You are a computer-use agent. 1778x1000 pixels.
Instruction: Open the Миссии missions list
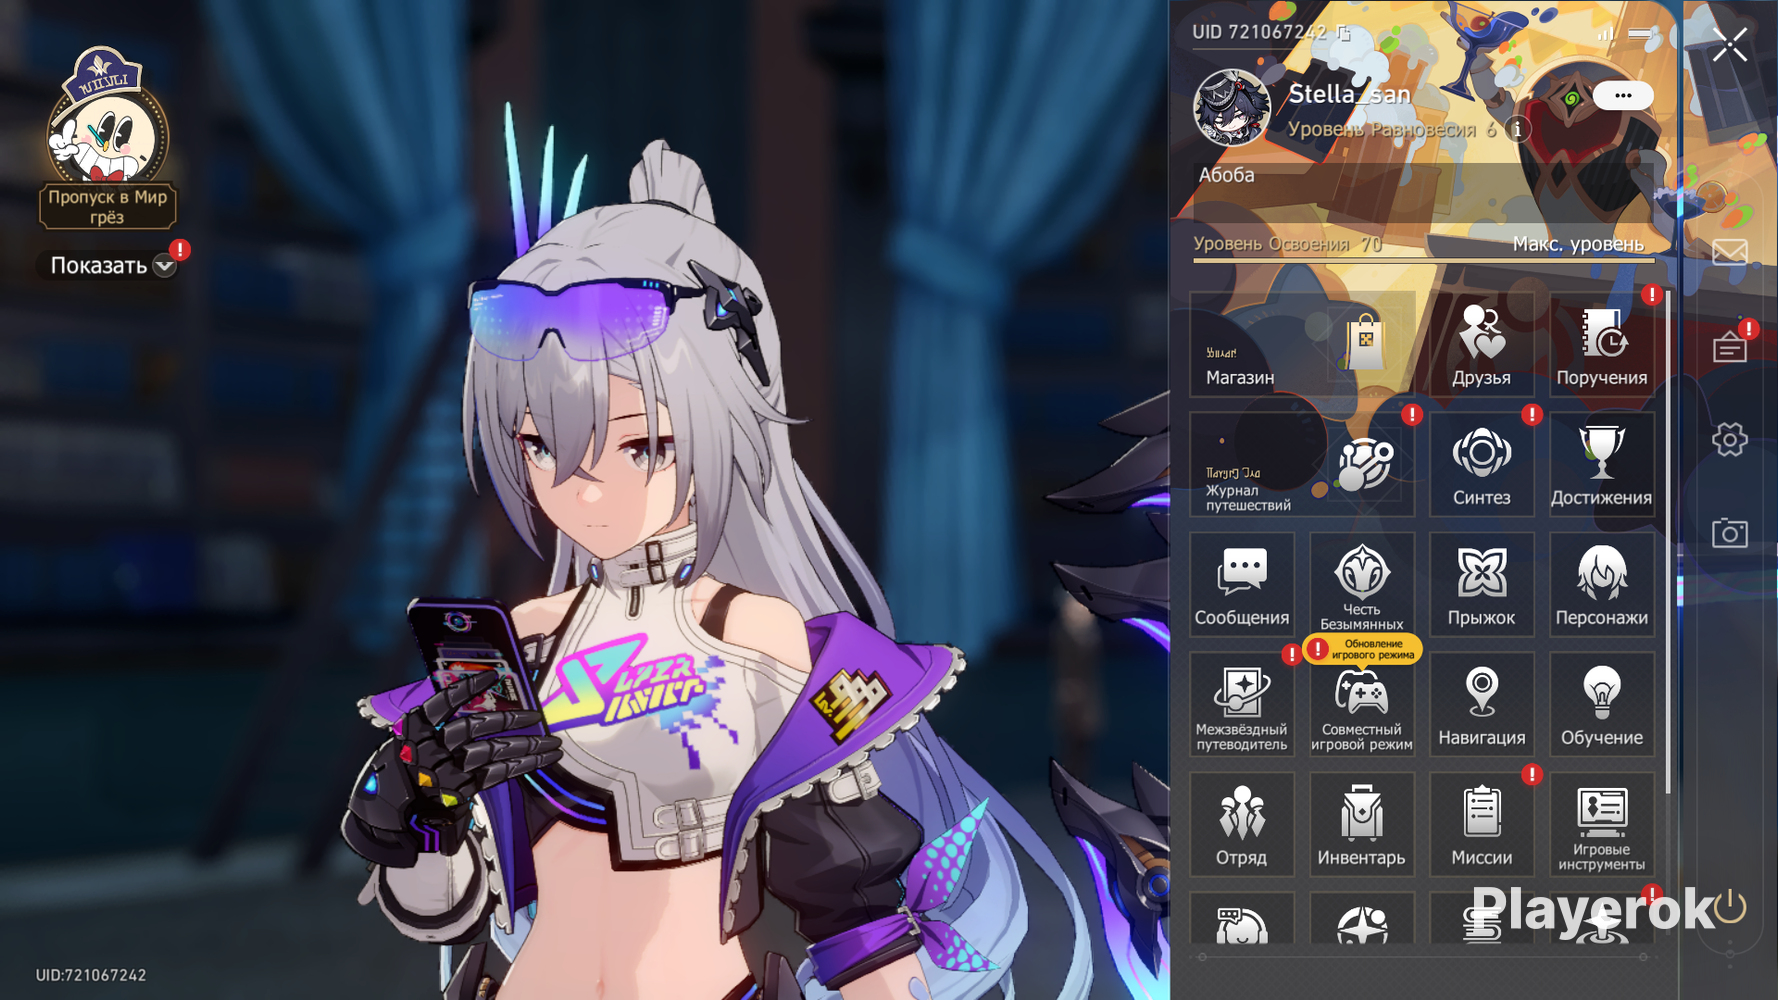pyautogui.click(x=1481, y=825)
